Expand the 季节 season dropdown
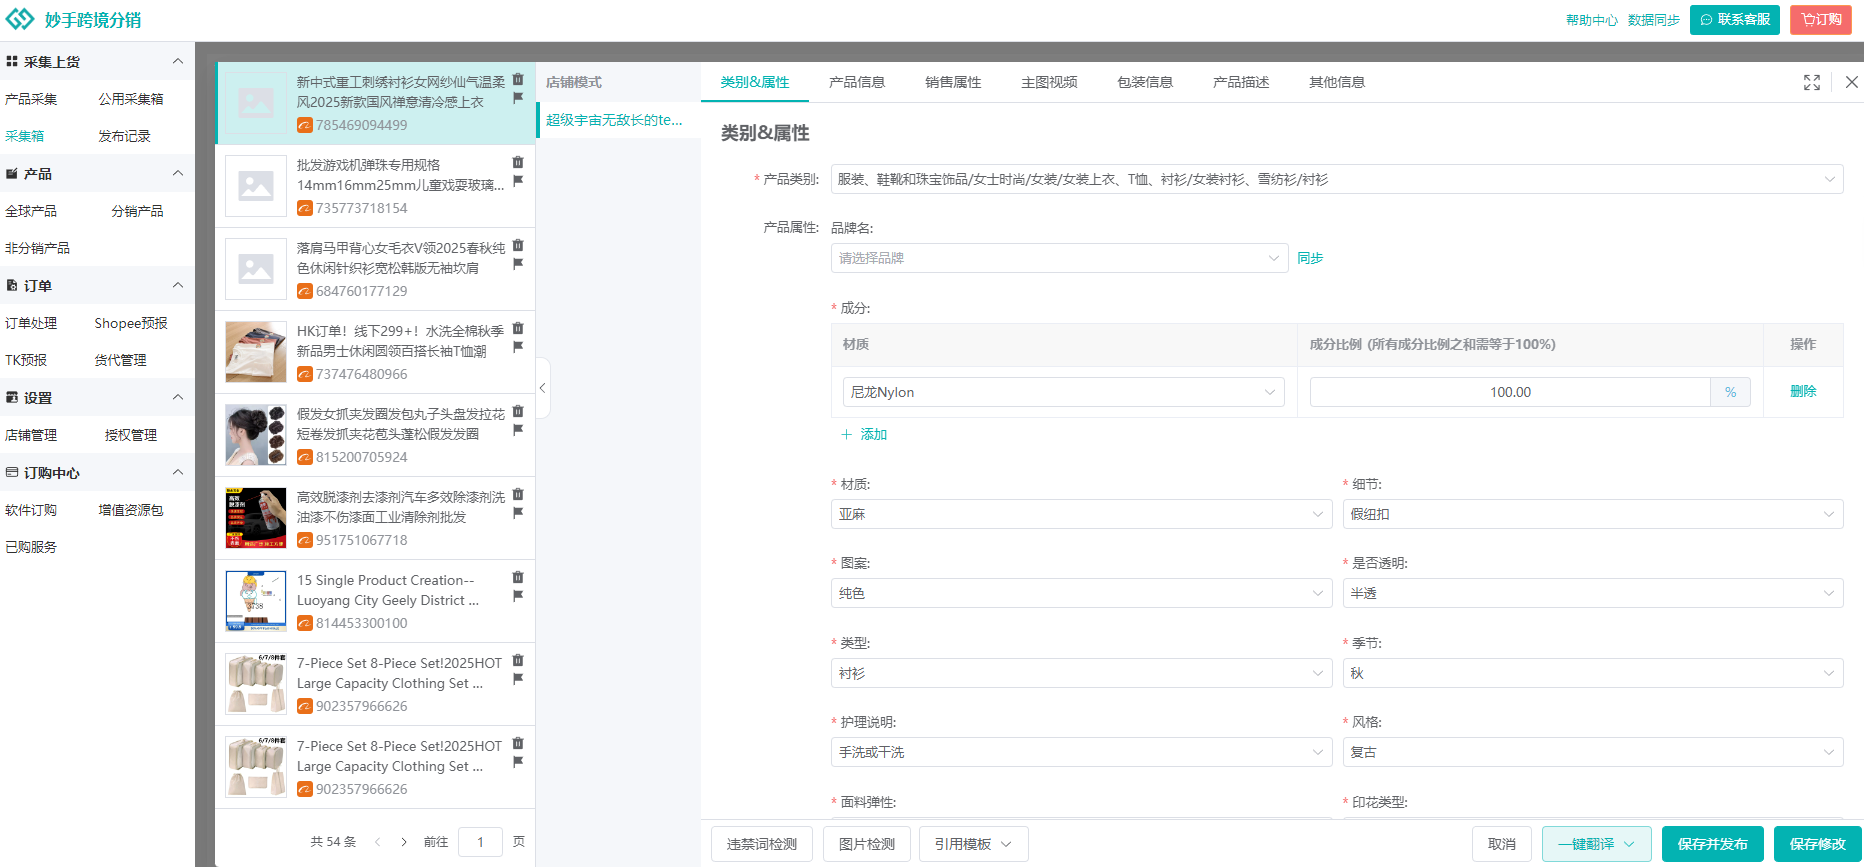This screenshot has height=867, width=1864. 1592,673
